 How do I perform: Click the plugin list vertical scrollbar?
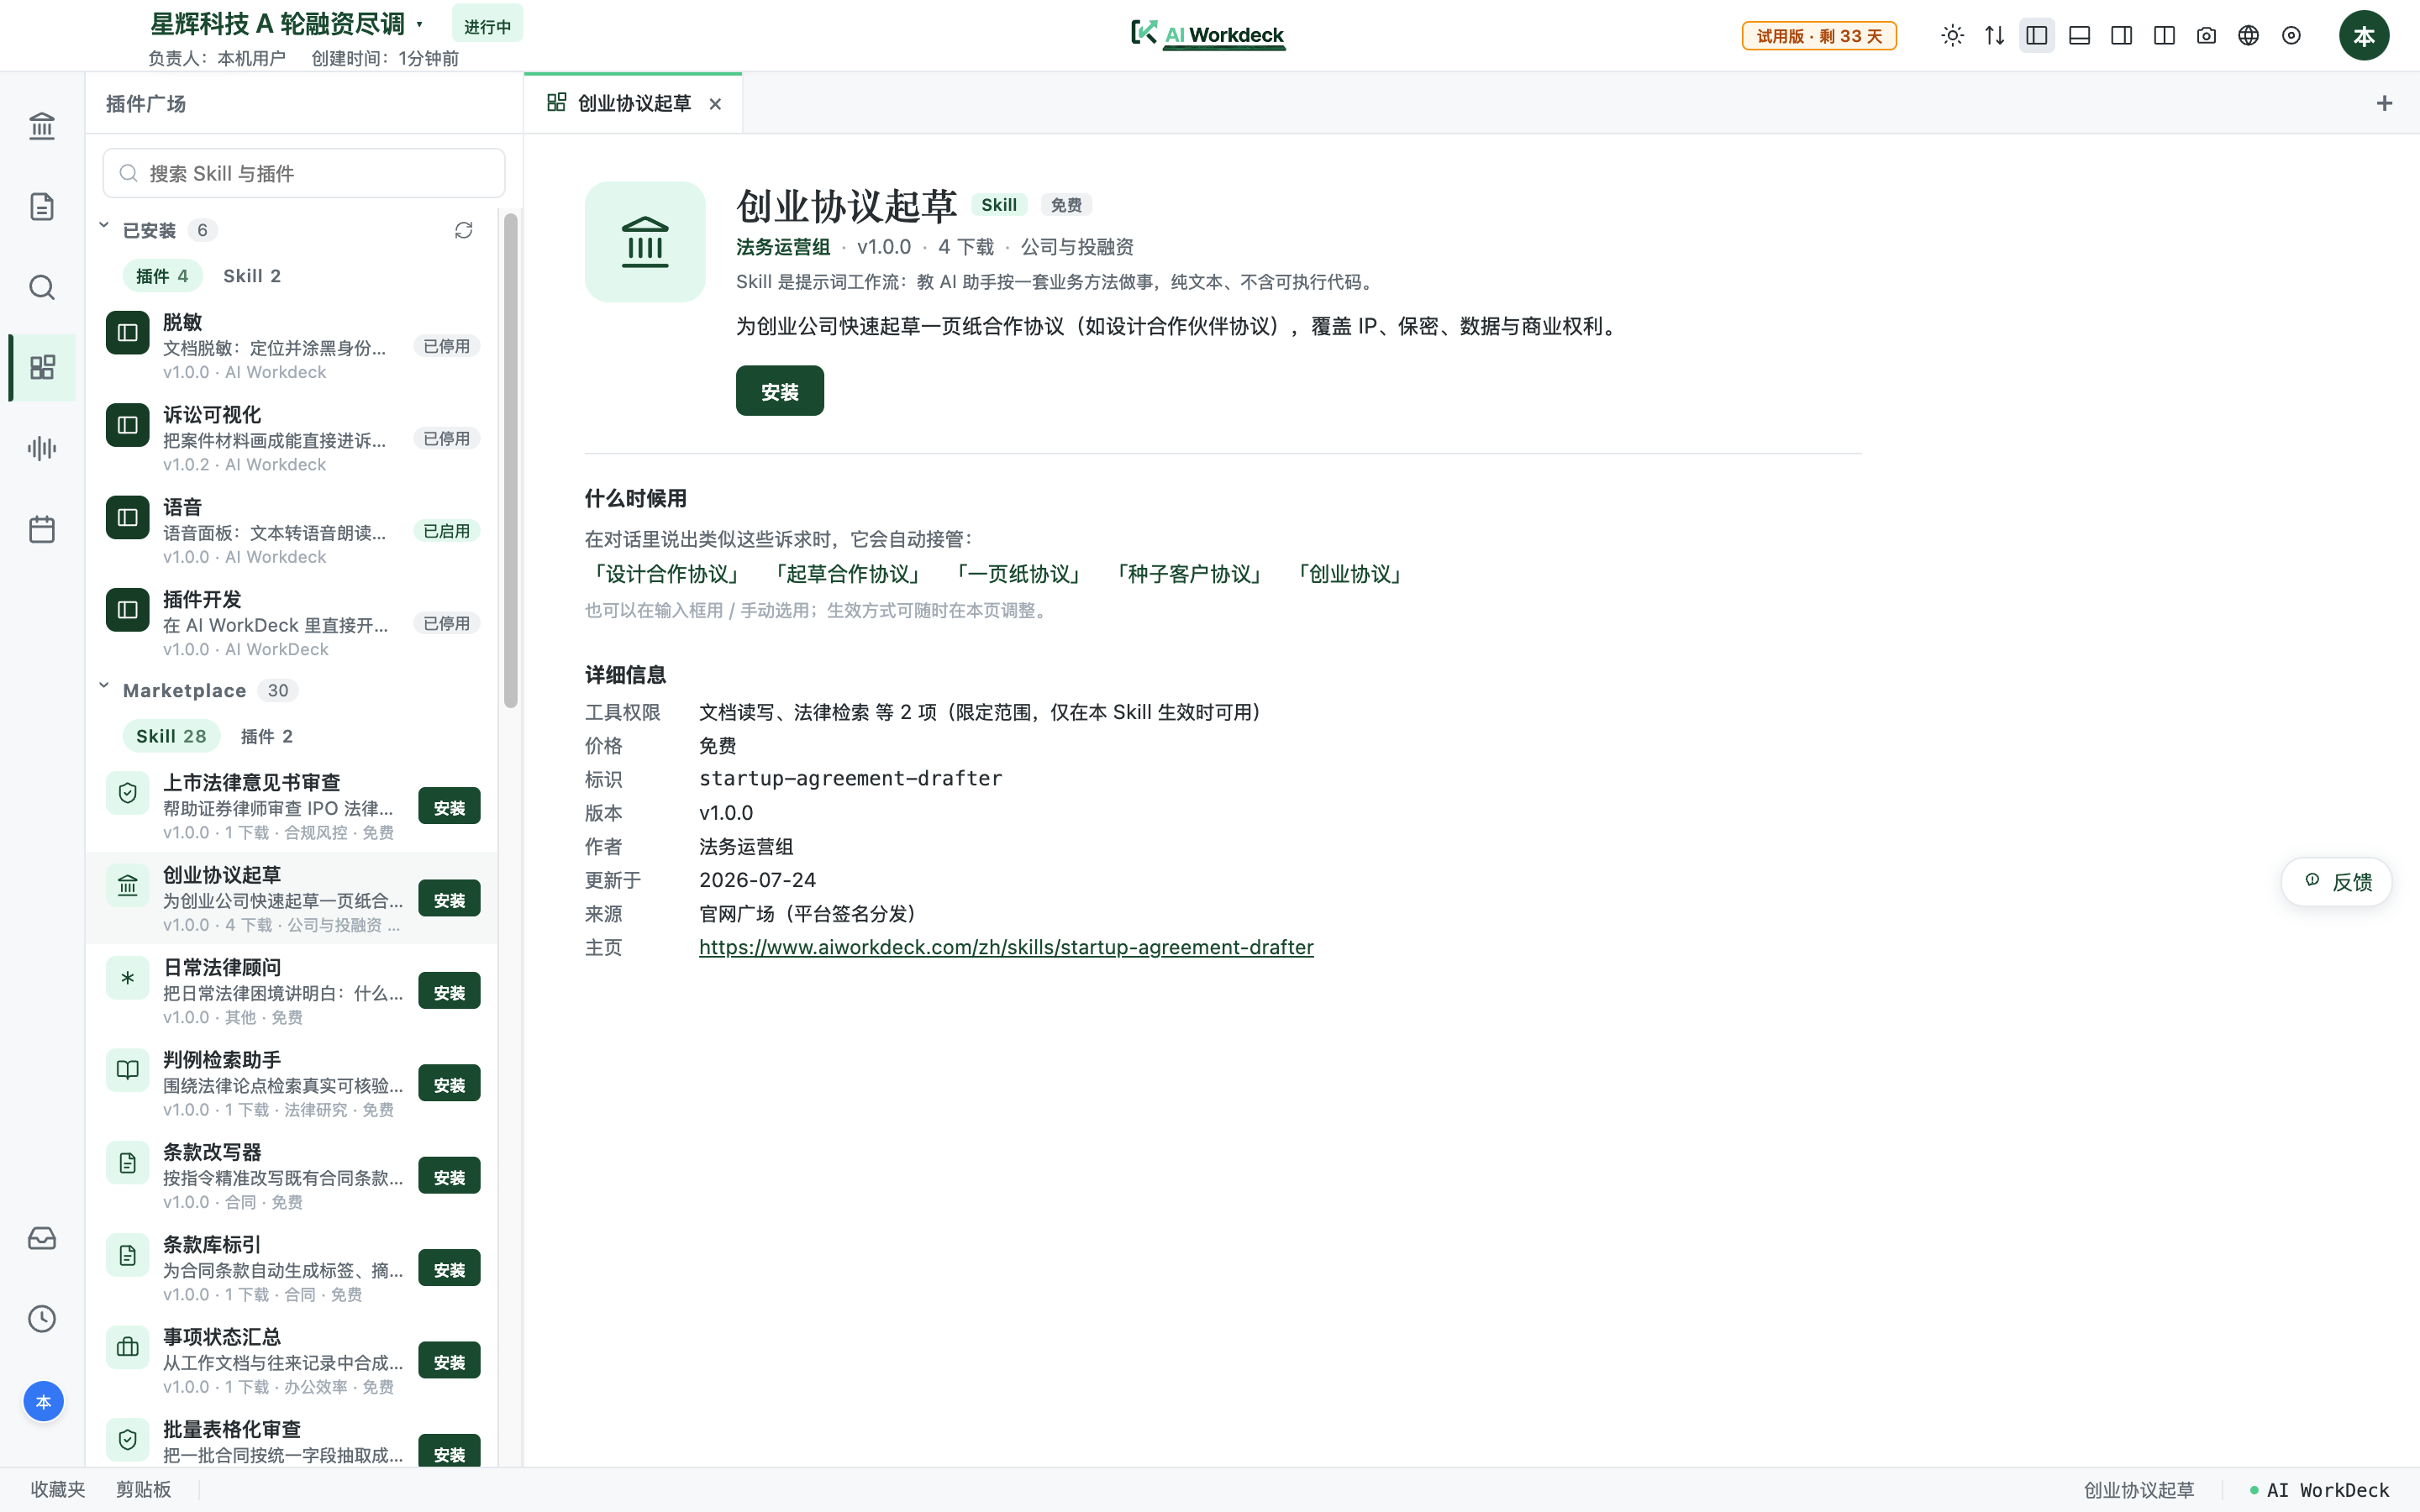511,460
